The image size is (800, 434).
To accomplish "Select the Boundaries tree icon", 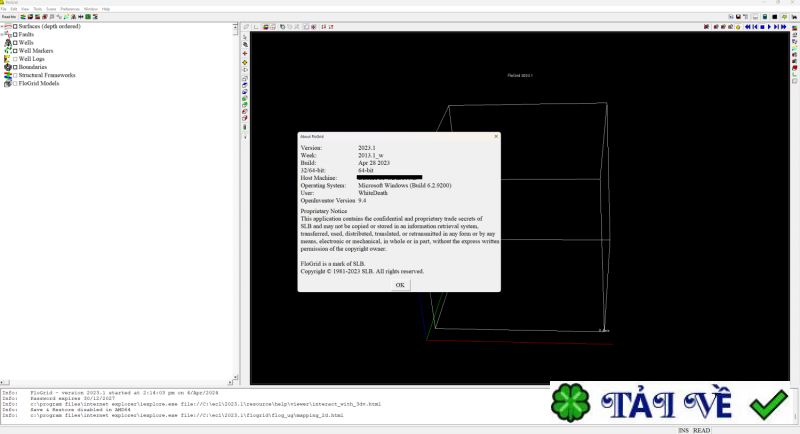I will [8, 67].
